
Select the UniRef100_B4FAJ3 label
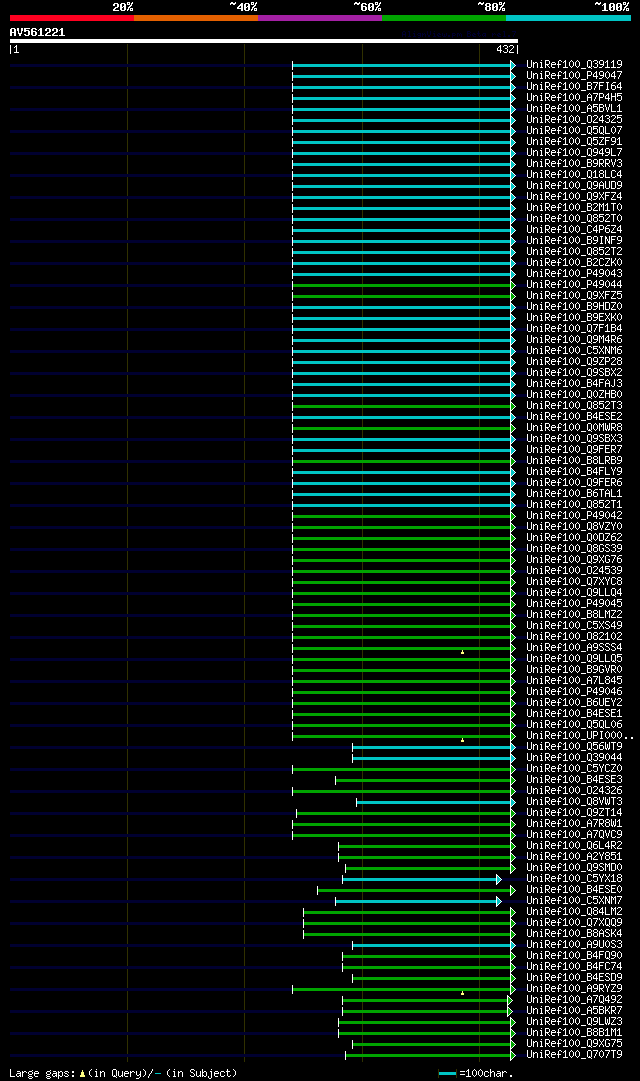point(574,384)
